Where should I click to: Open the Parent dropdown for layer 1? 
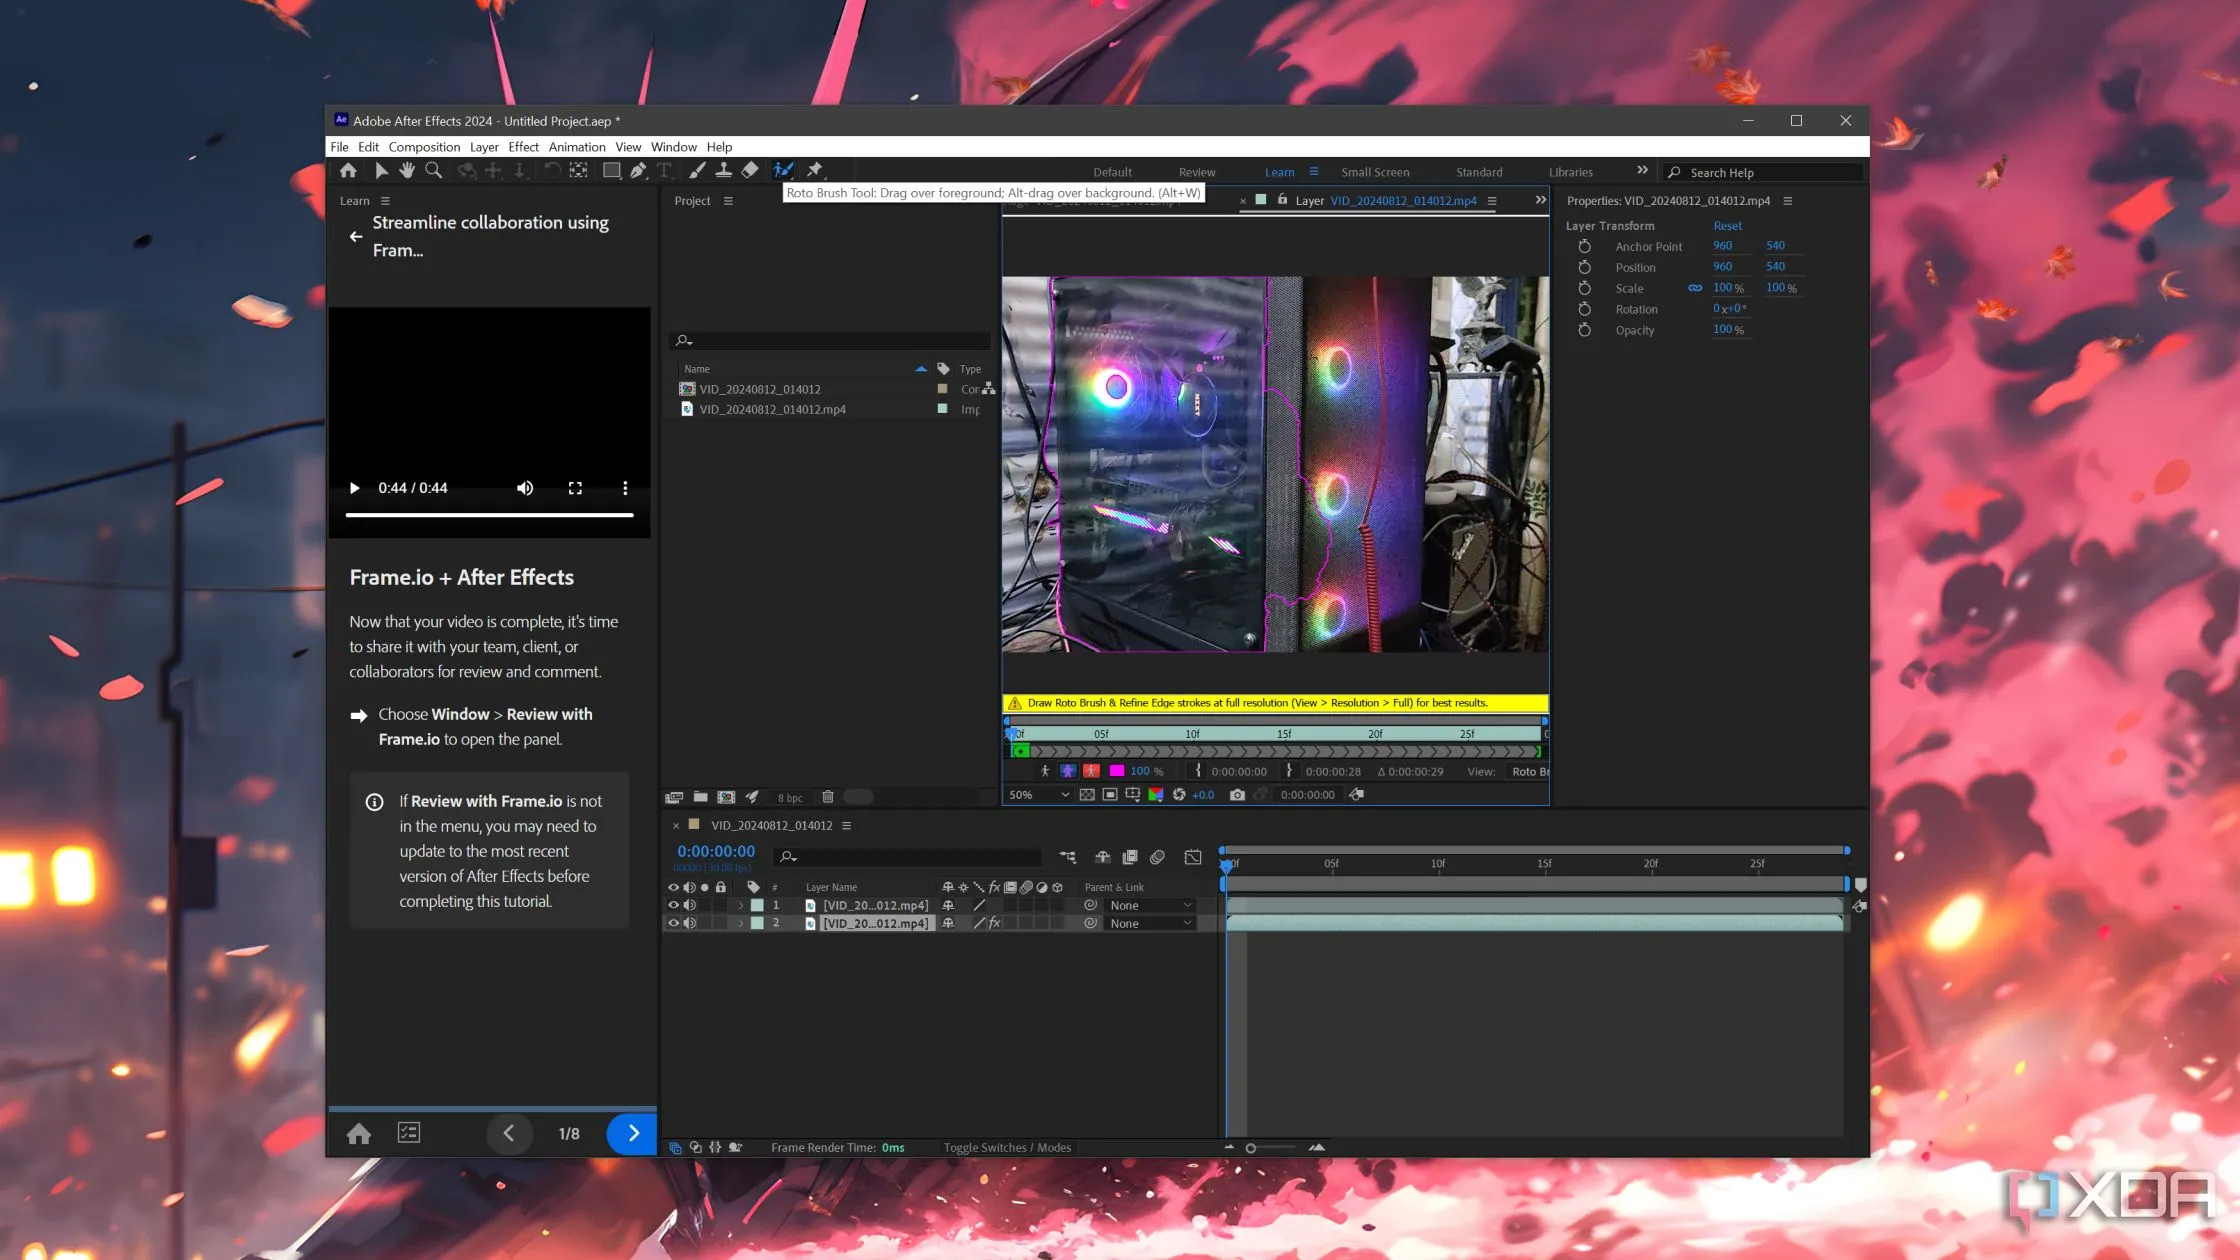pos(1150,905)
